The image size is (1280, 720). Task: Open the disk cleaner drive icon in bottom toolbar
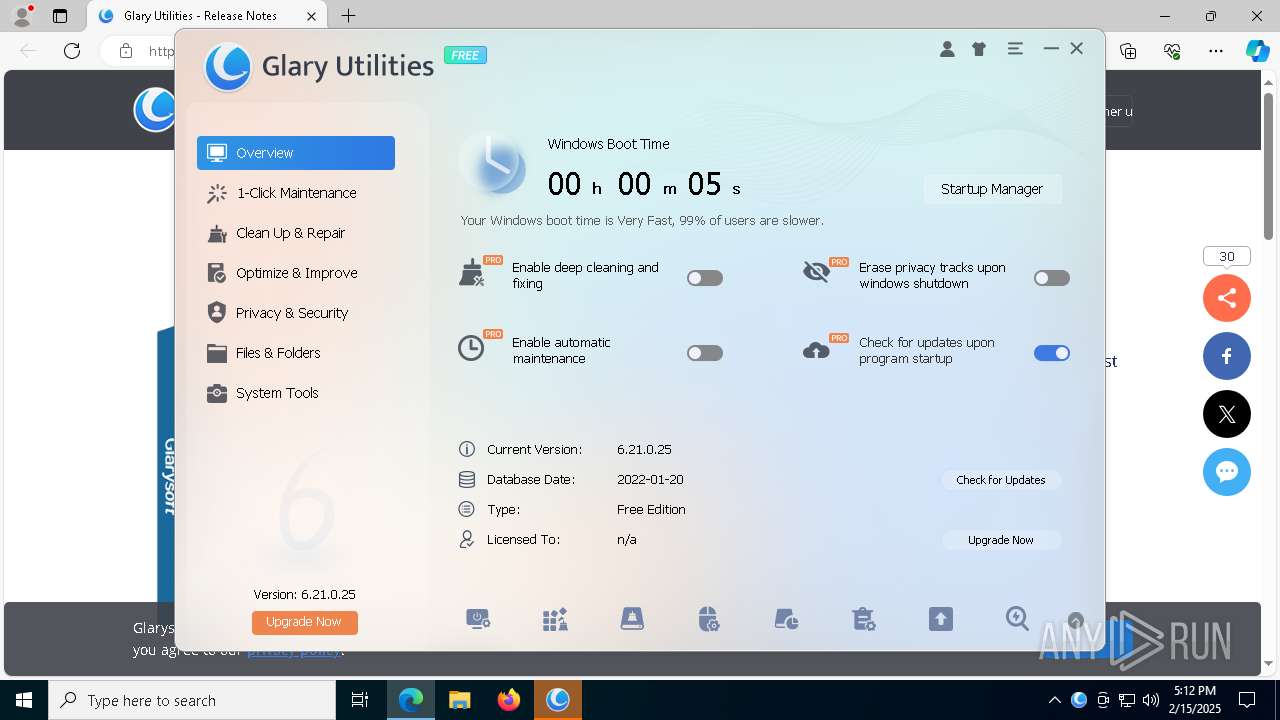(x=632, y=619)
